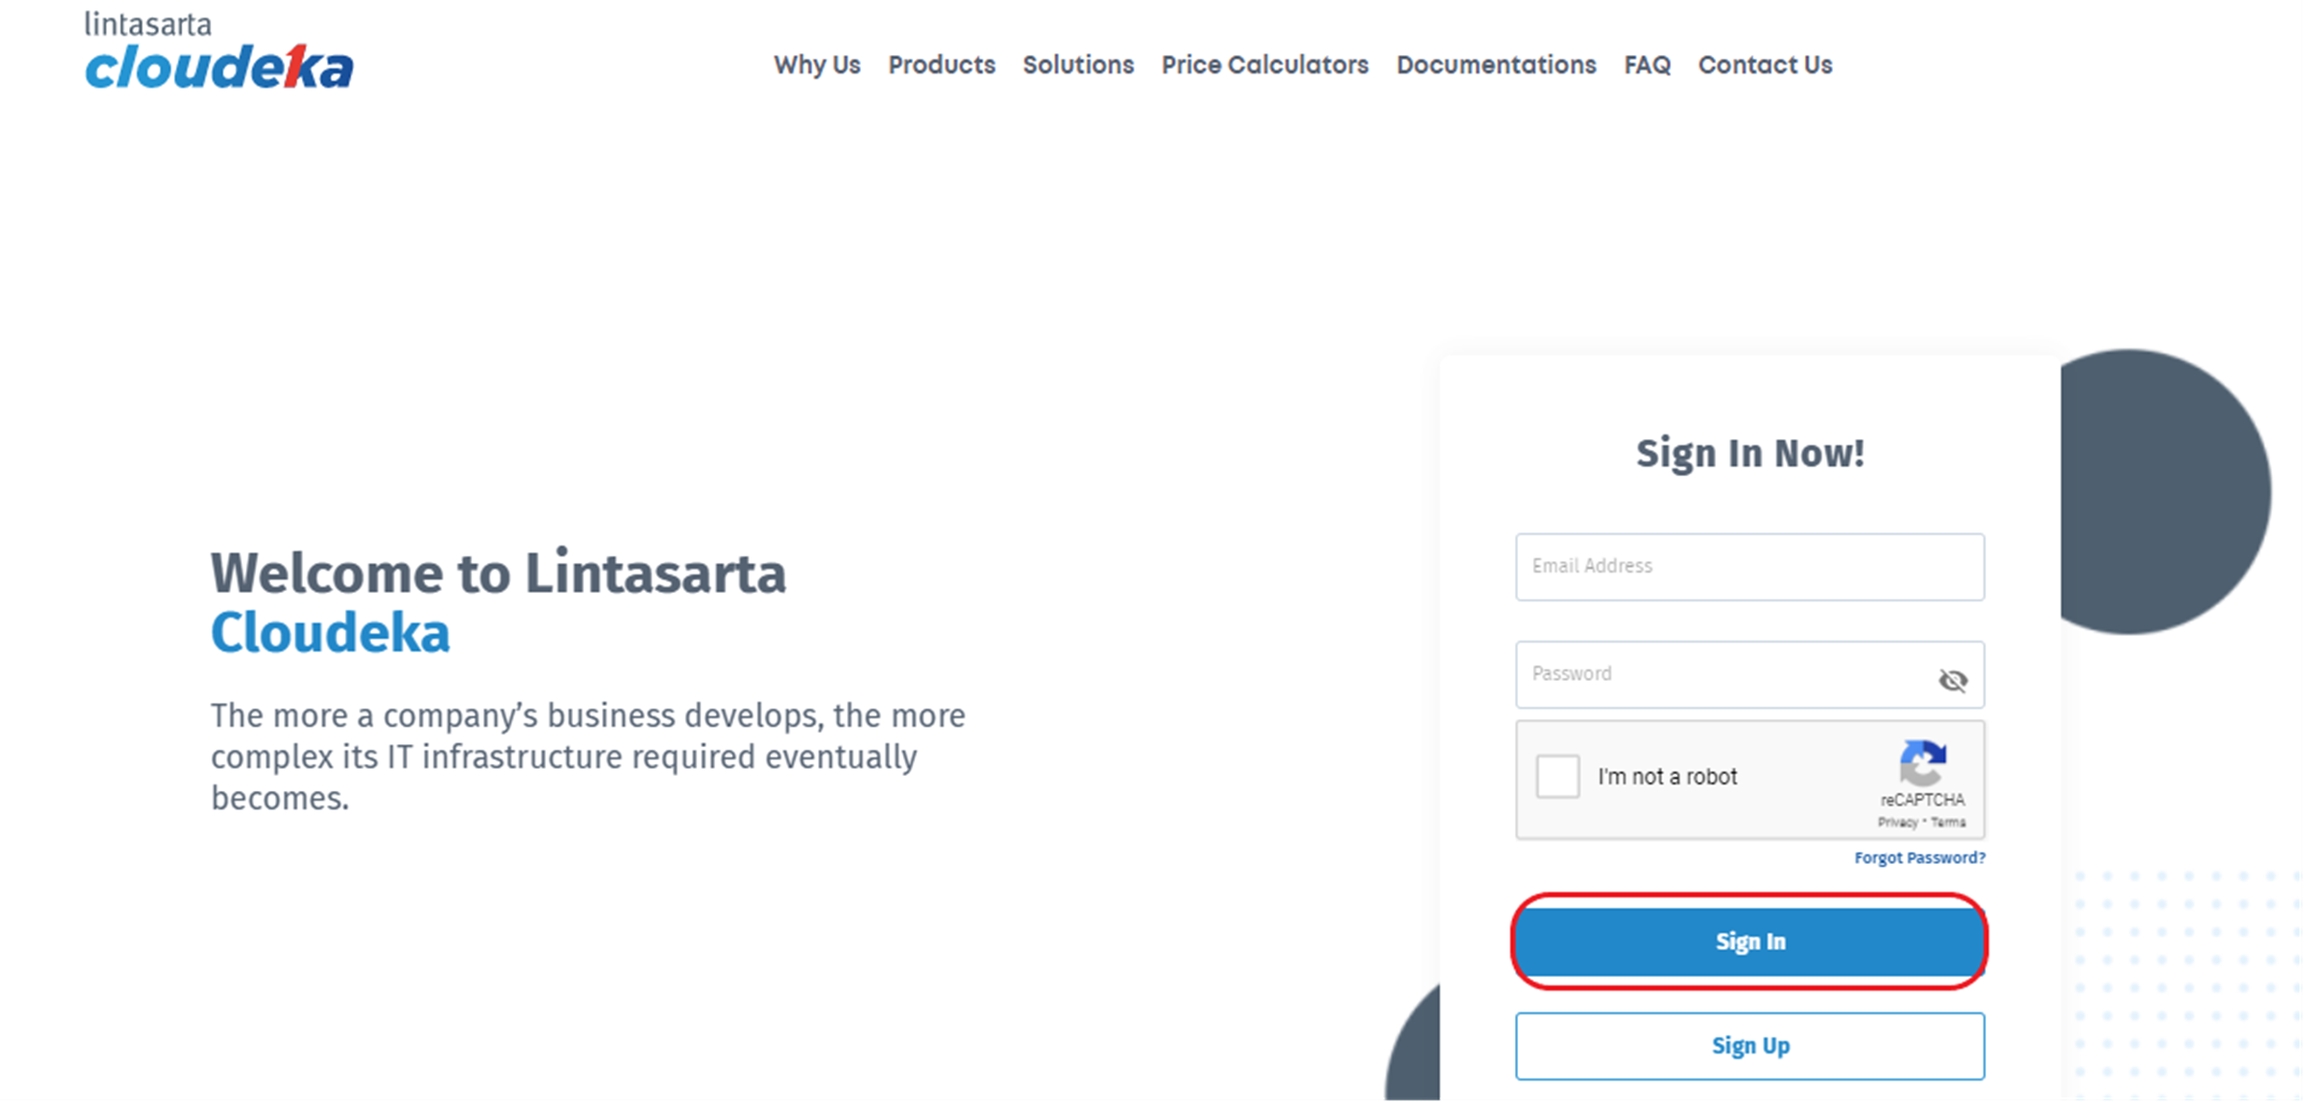Click the reCAPTCHA logo icon
The height and width of the screenshot is (1102, 2304).
(1922, 763)
